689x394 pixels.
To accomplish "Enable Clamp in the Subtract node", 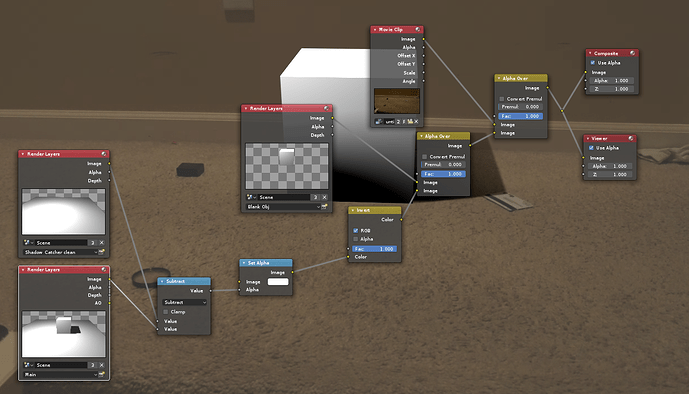I will [166, 311].
